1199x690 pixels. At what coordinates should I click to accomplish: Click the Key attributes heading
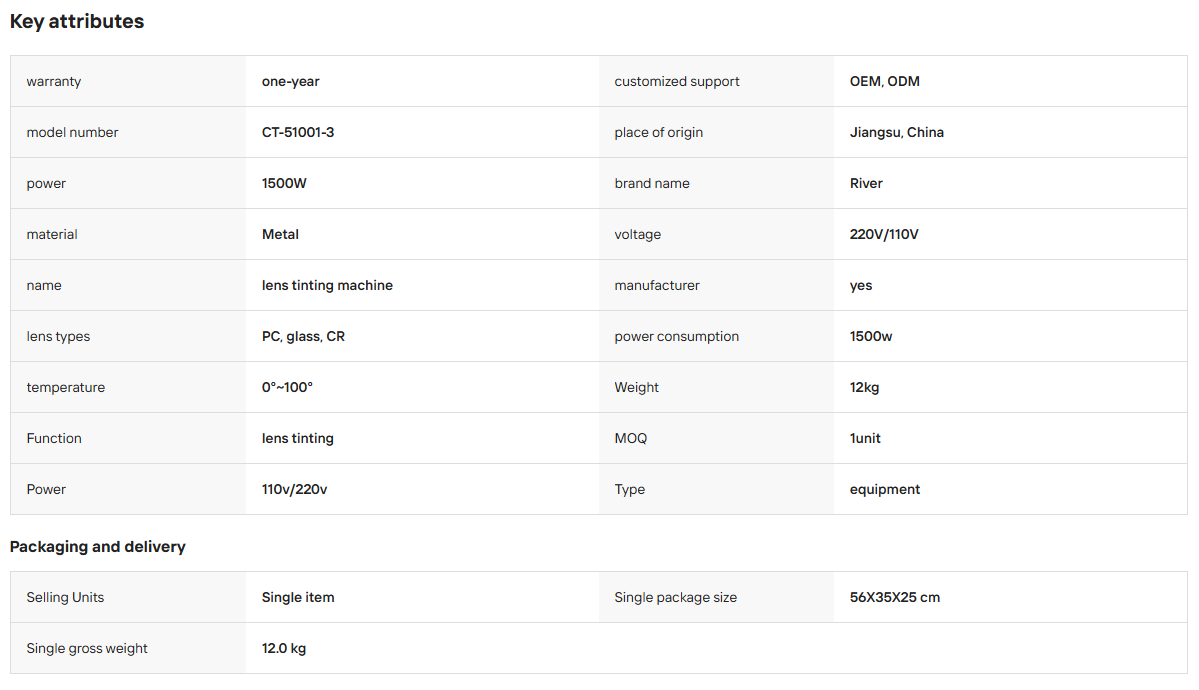click(76, 21)
